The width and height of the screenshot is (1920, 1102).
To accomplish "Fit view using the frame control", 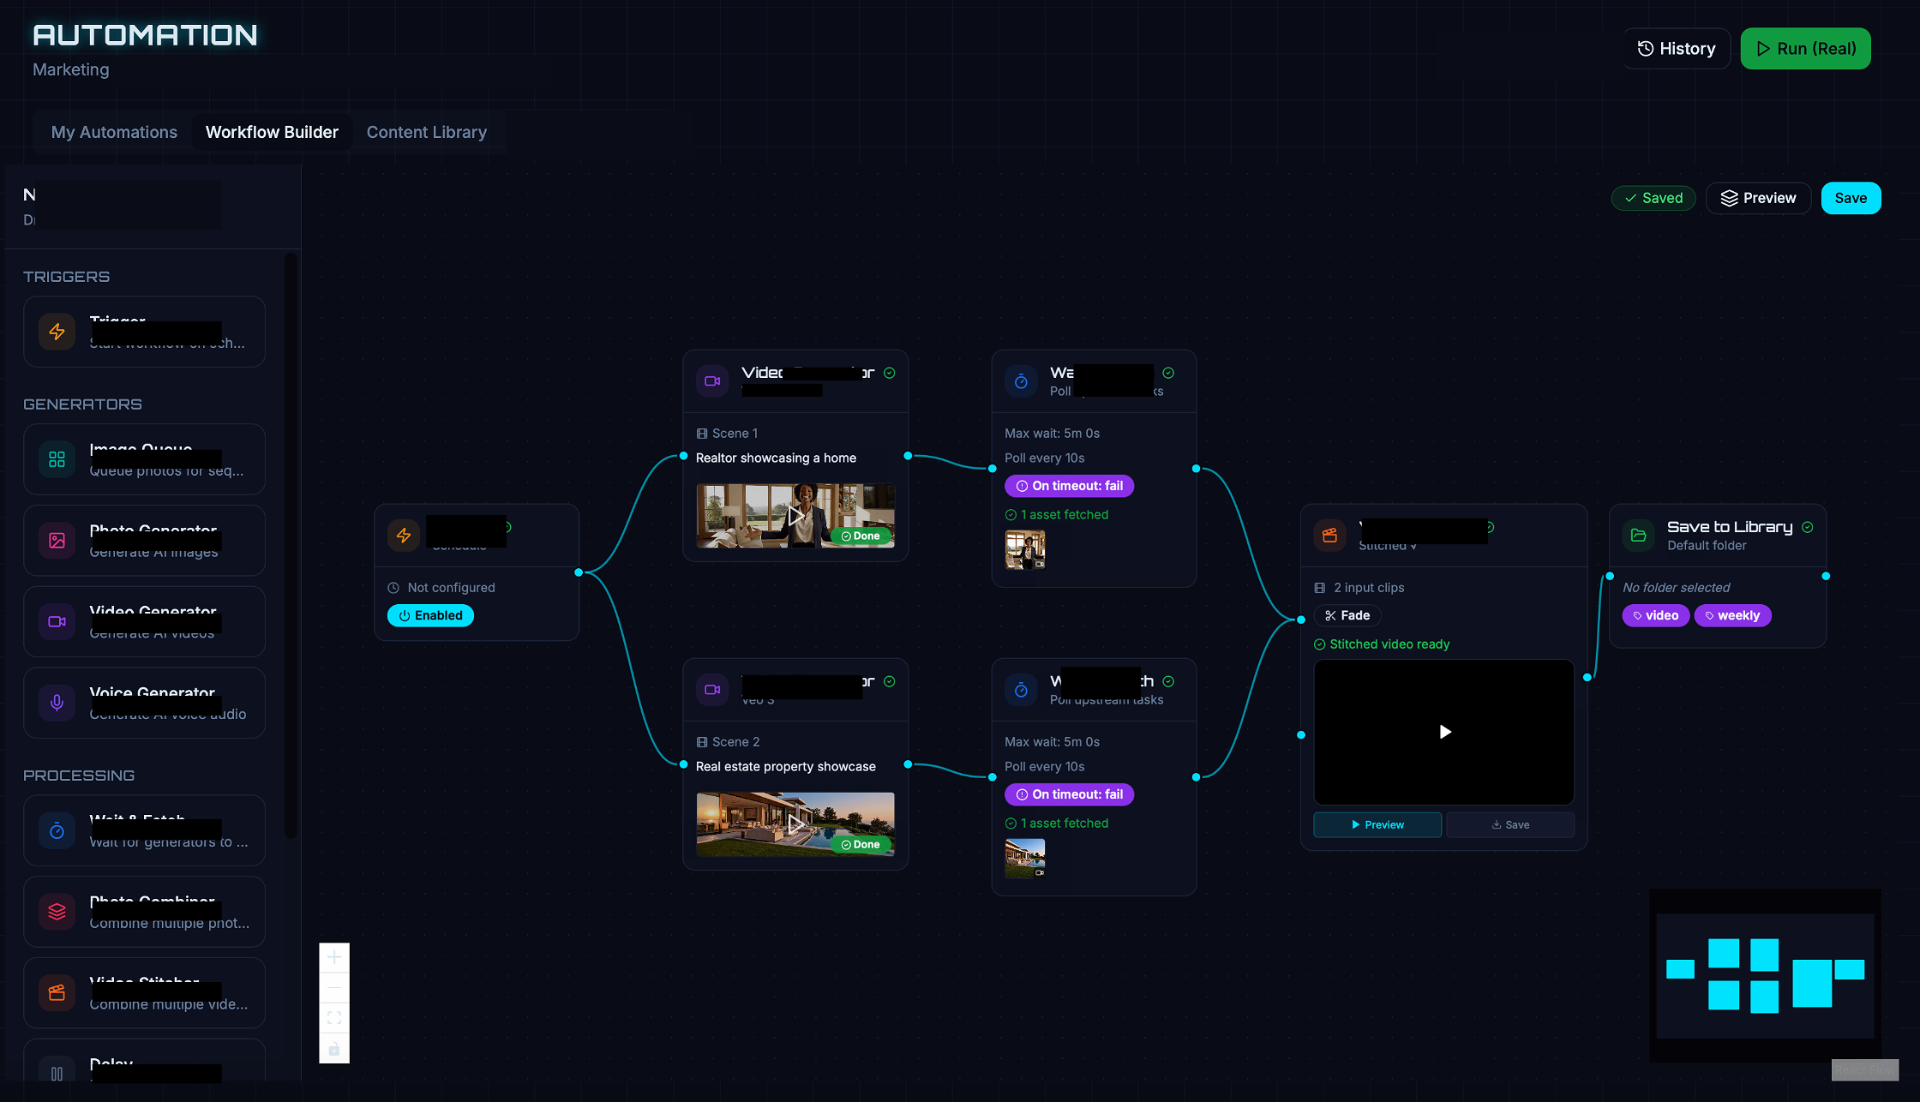I will pos(334,1018).
